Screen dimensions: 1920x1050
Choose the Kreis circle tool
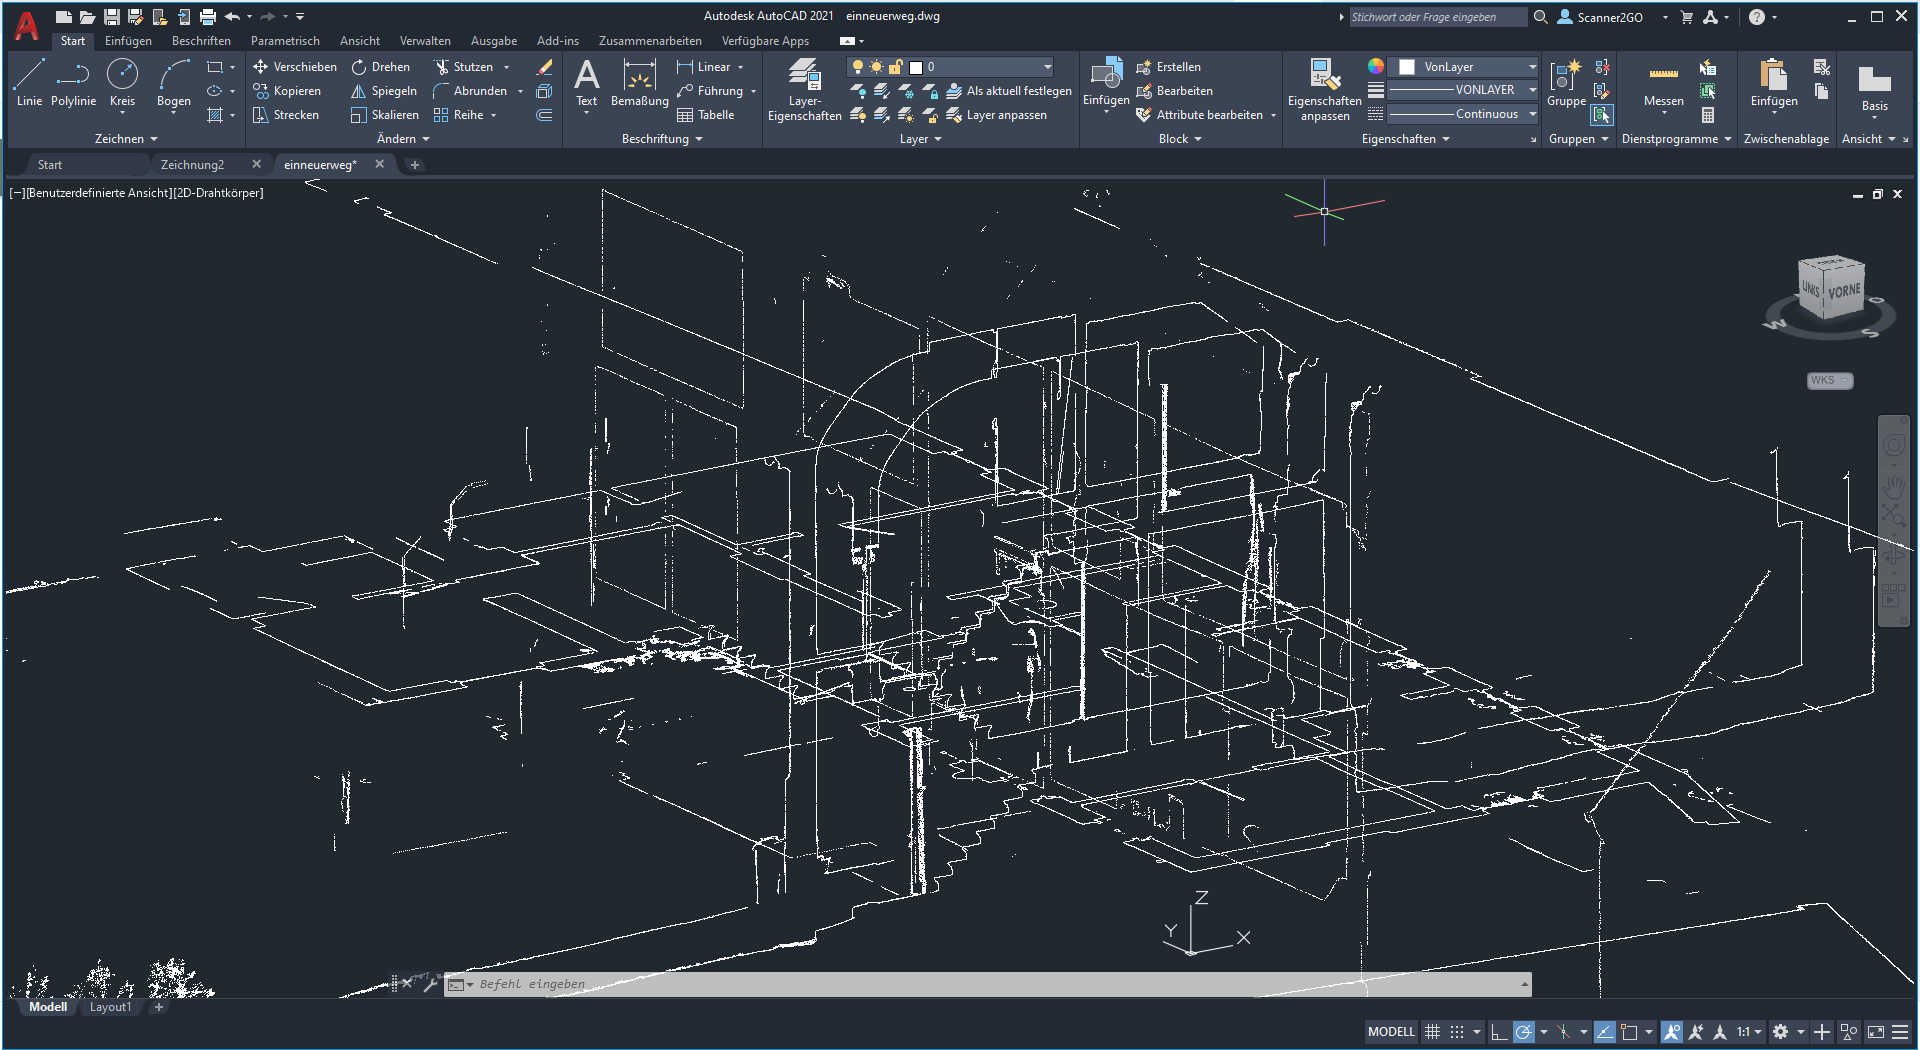pyautogui.click(x=122, y=82)
